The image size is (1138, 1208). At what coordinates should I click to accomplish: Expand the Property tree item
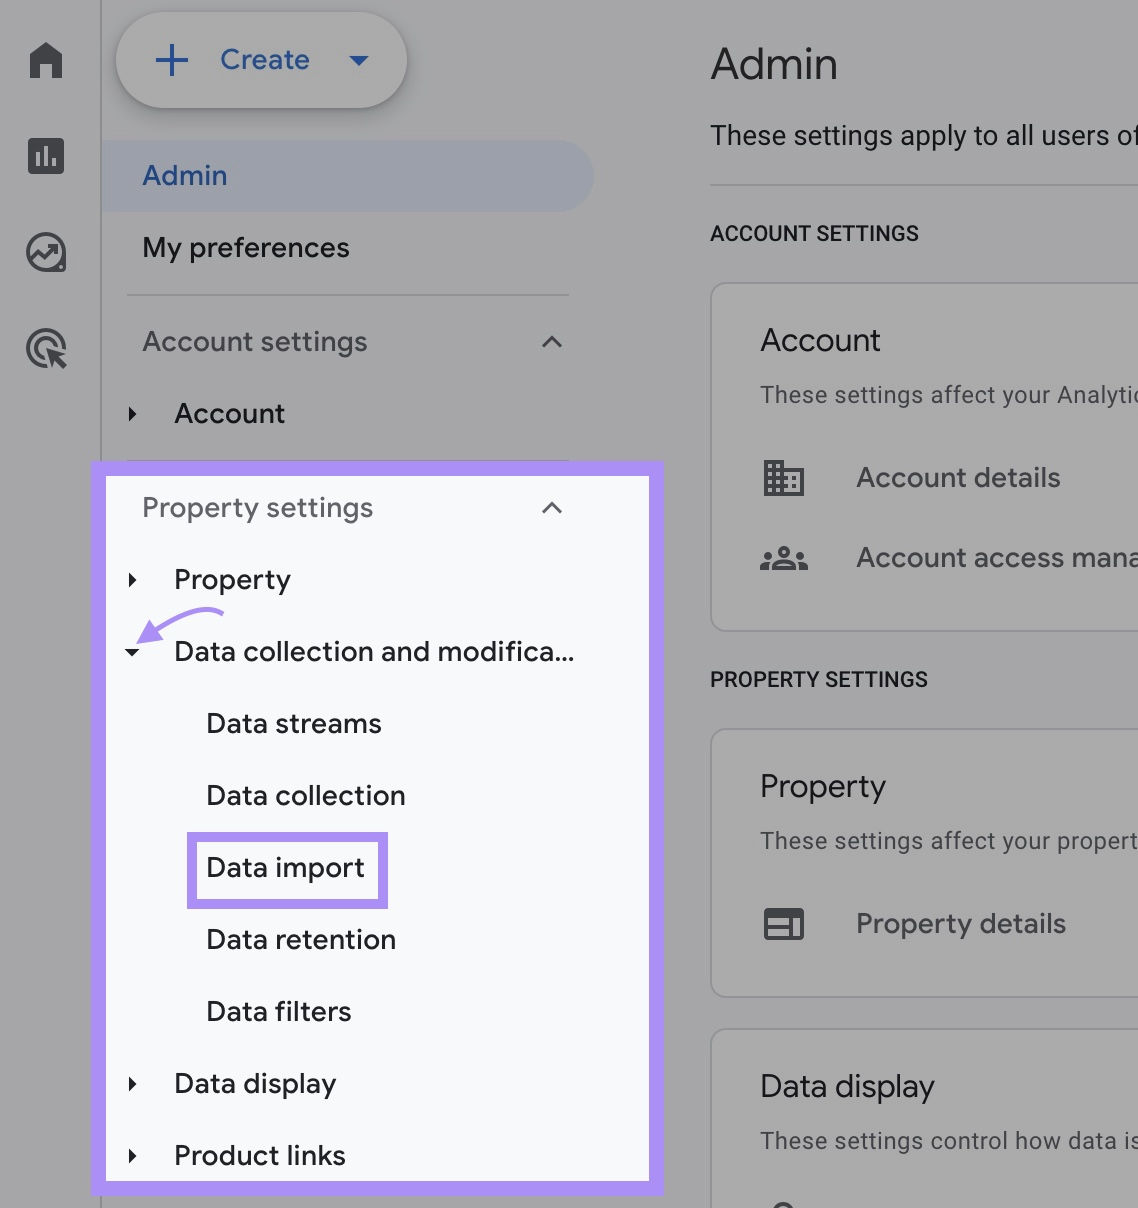[x=132, y=580]
